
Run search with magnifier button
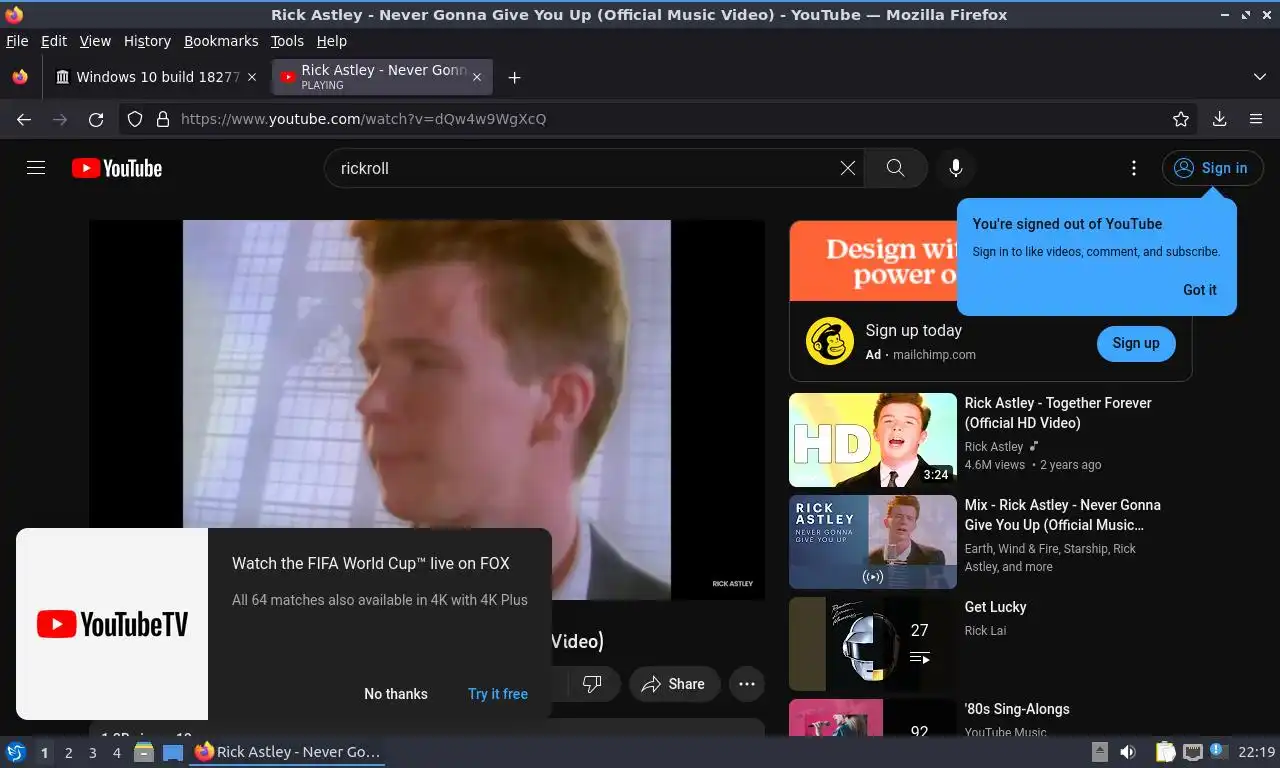point(896,168)
